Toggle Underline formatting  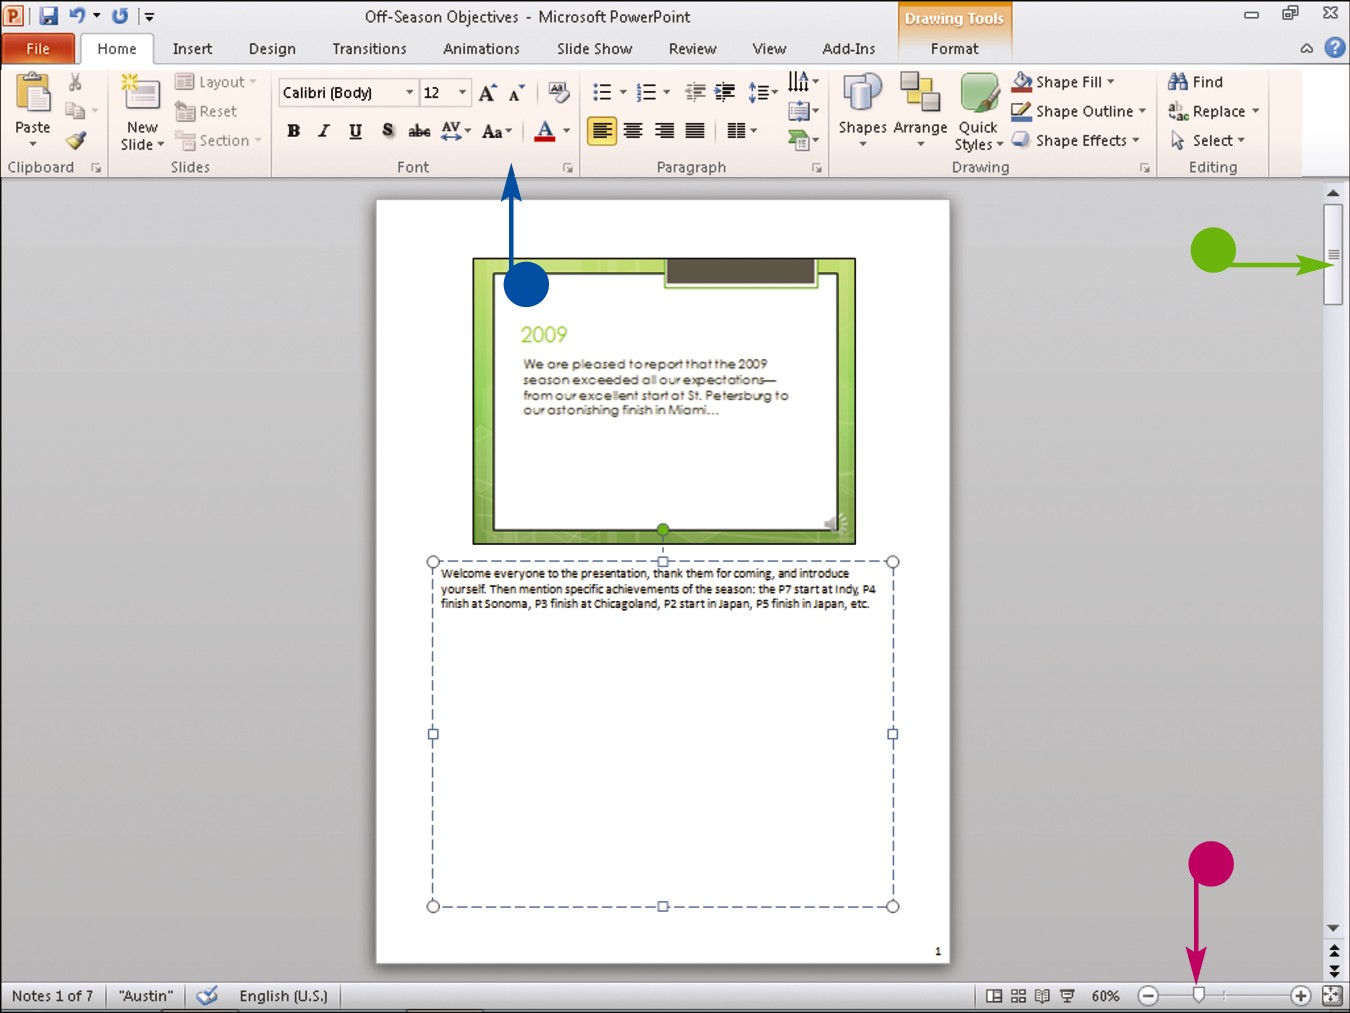point(355,131)
